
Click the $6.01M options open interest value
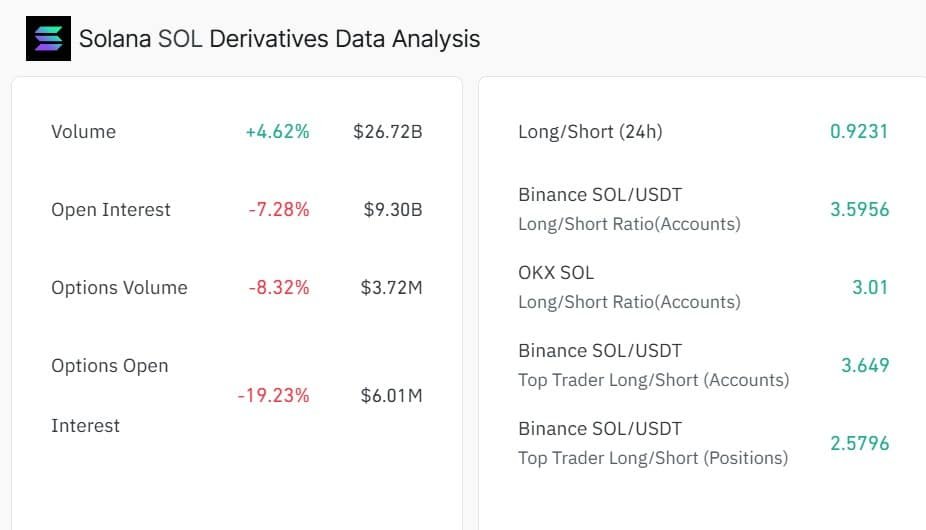pyautogui.click(x=392, y=396)
